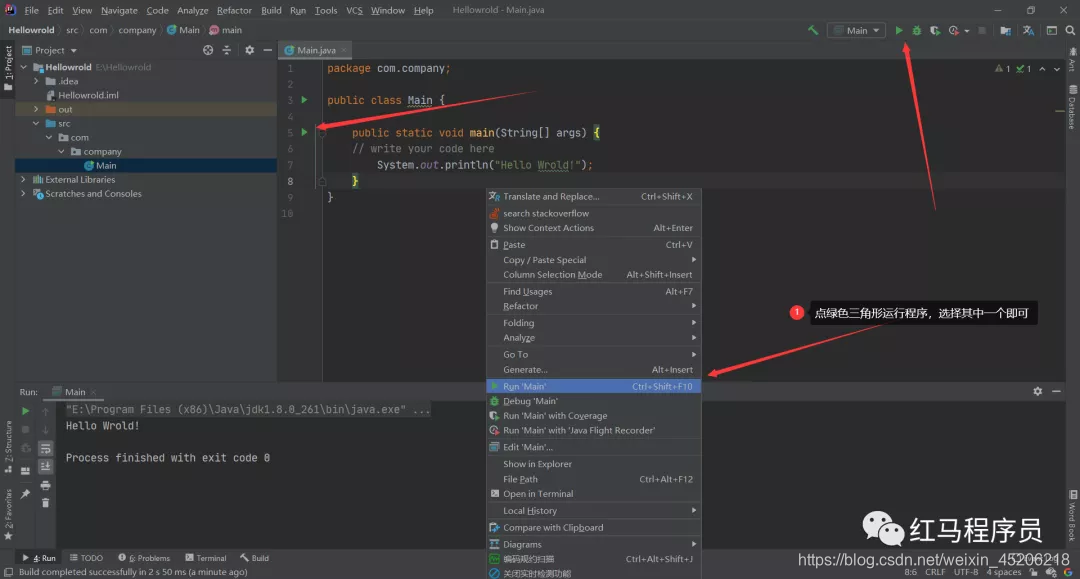
Task: Toggle soft-wrap in Run console
Action: coord(45,449)
